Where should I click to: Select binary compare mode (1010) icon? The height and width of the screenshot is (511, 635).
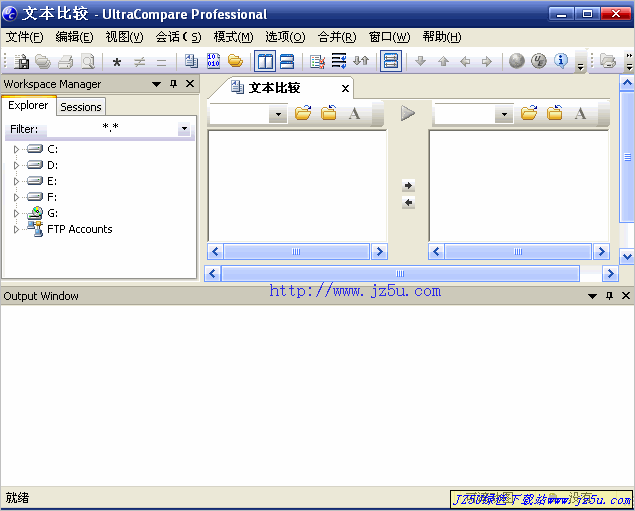pos(213,61)
